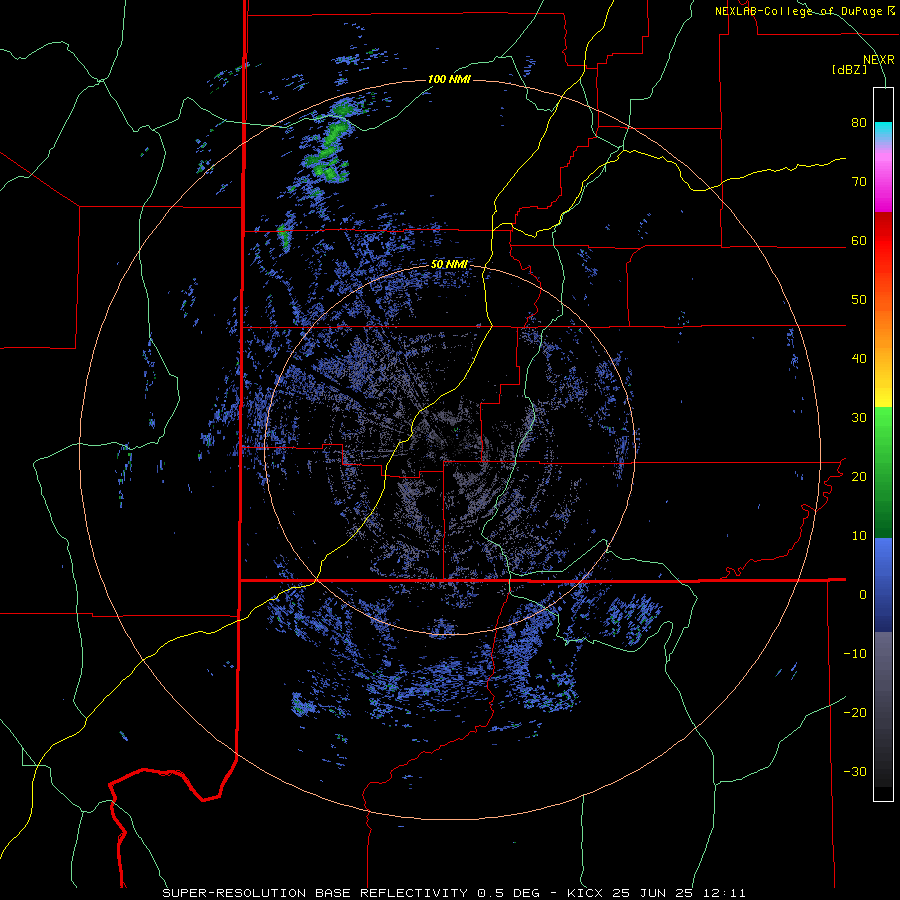Select the -10 scale label

(x=855, y=653)
